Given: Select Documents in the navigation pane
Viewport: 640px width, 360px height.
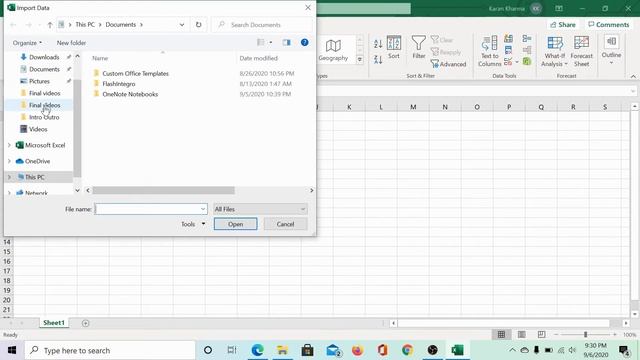Looking at the screenshot, I should (x=44, y=69).
